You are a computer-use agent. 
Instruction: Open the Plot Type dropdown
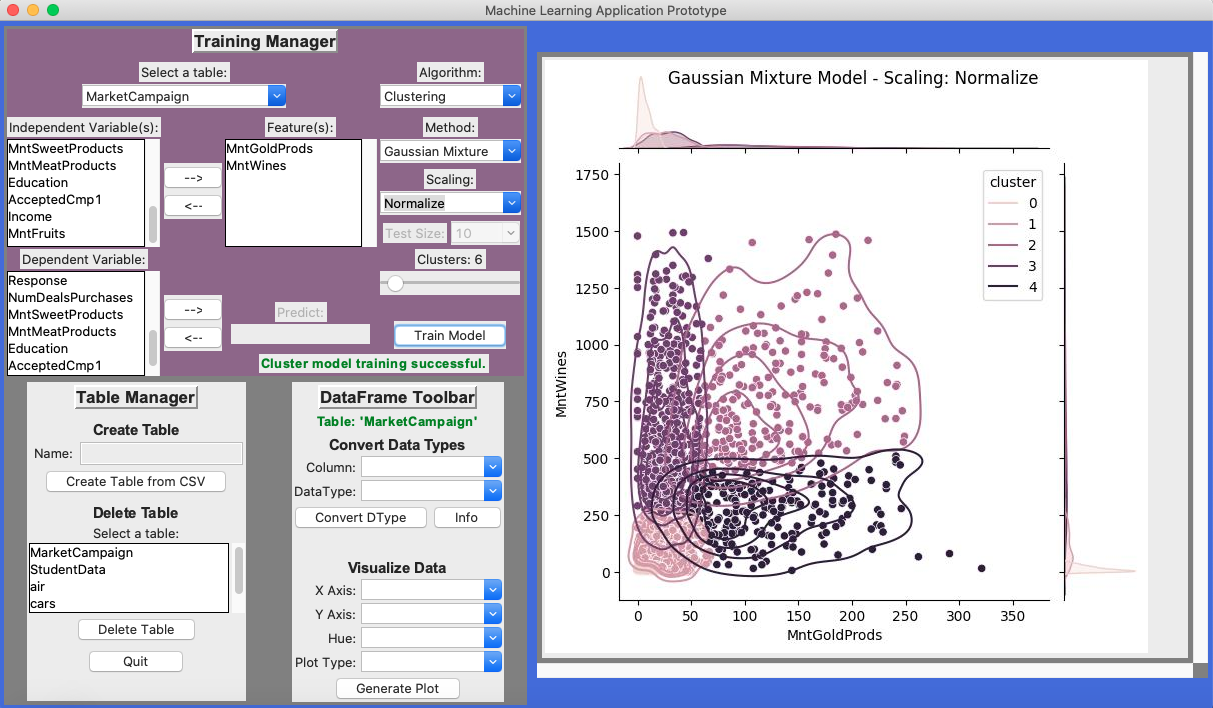point(431,661)
